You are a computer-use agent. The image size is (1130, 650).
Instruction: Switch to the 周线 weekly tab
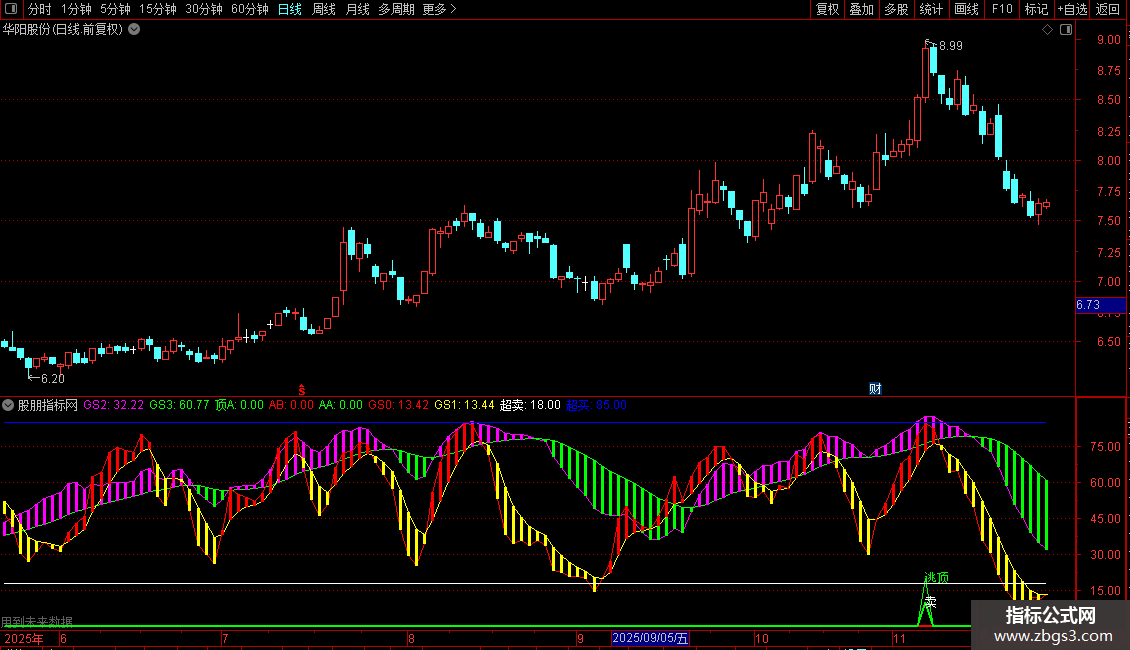pyautogui.click(x=324, y=10)
